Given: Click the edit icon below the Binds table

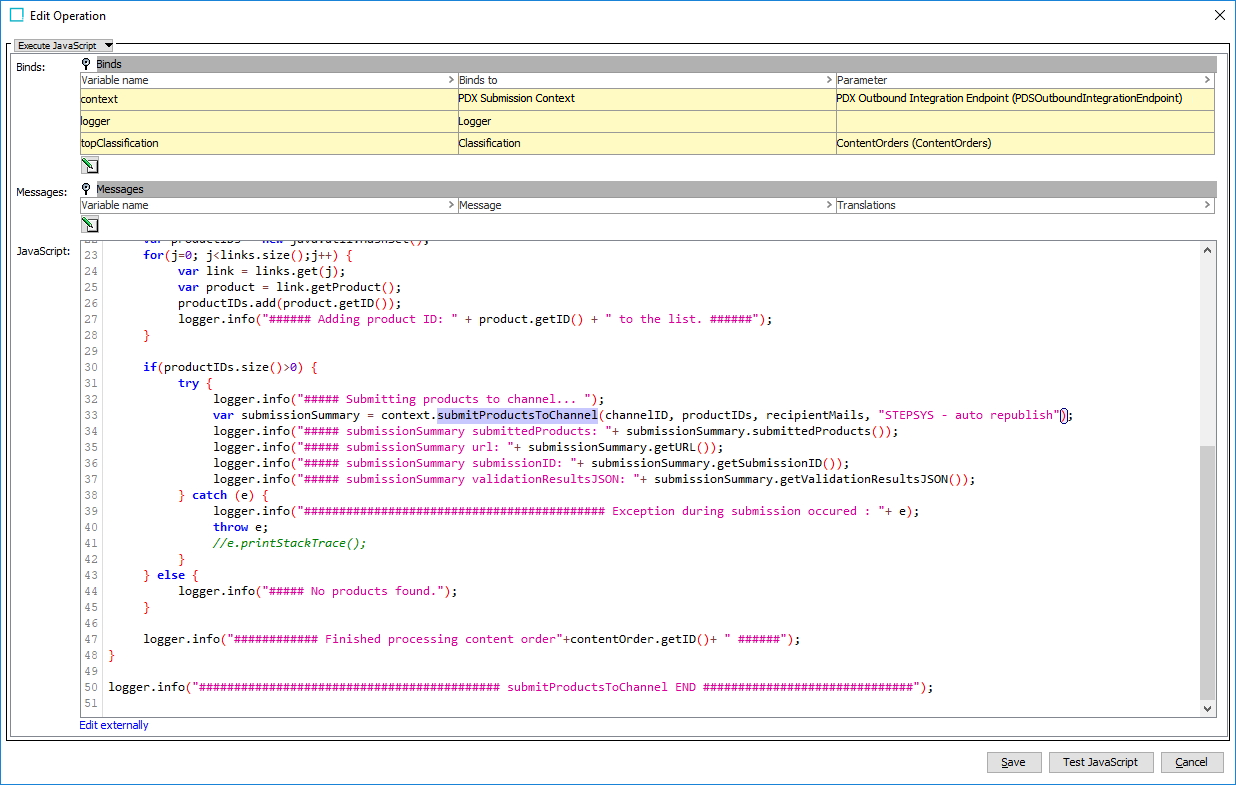Looking at the screenshot, I should 90,166.
